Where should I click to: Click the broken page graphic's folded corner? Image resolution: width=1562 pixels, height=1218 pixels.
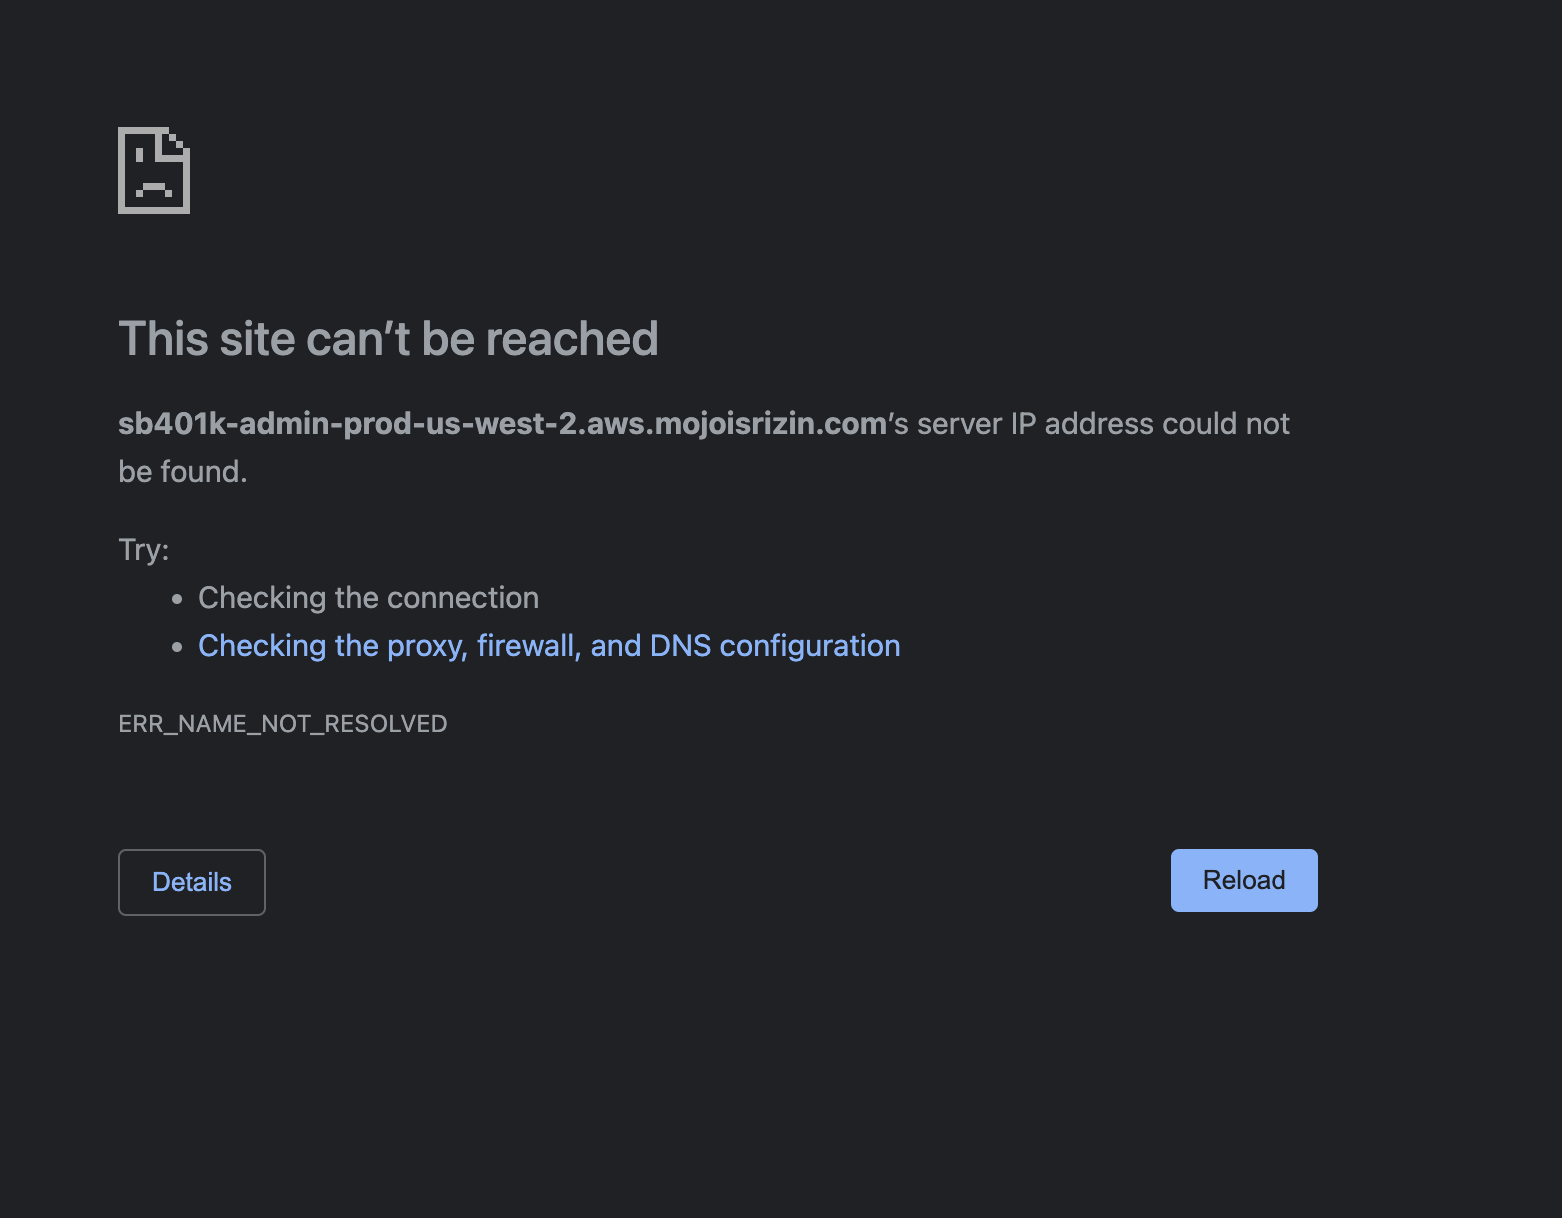pos(175,143)
